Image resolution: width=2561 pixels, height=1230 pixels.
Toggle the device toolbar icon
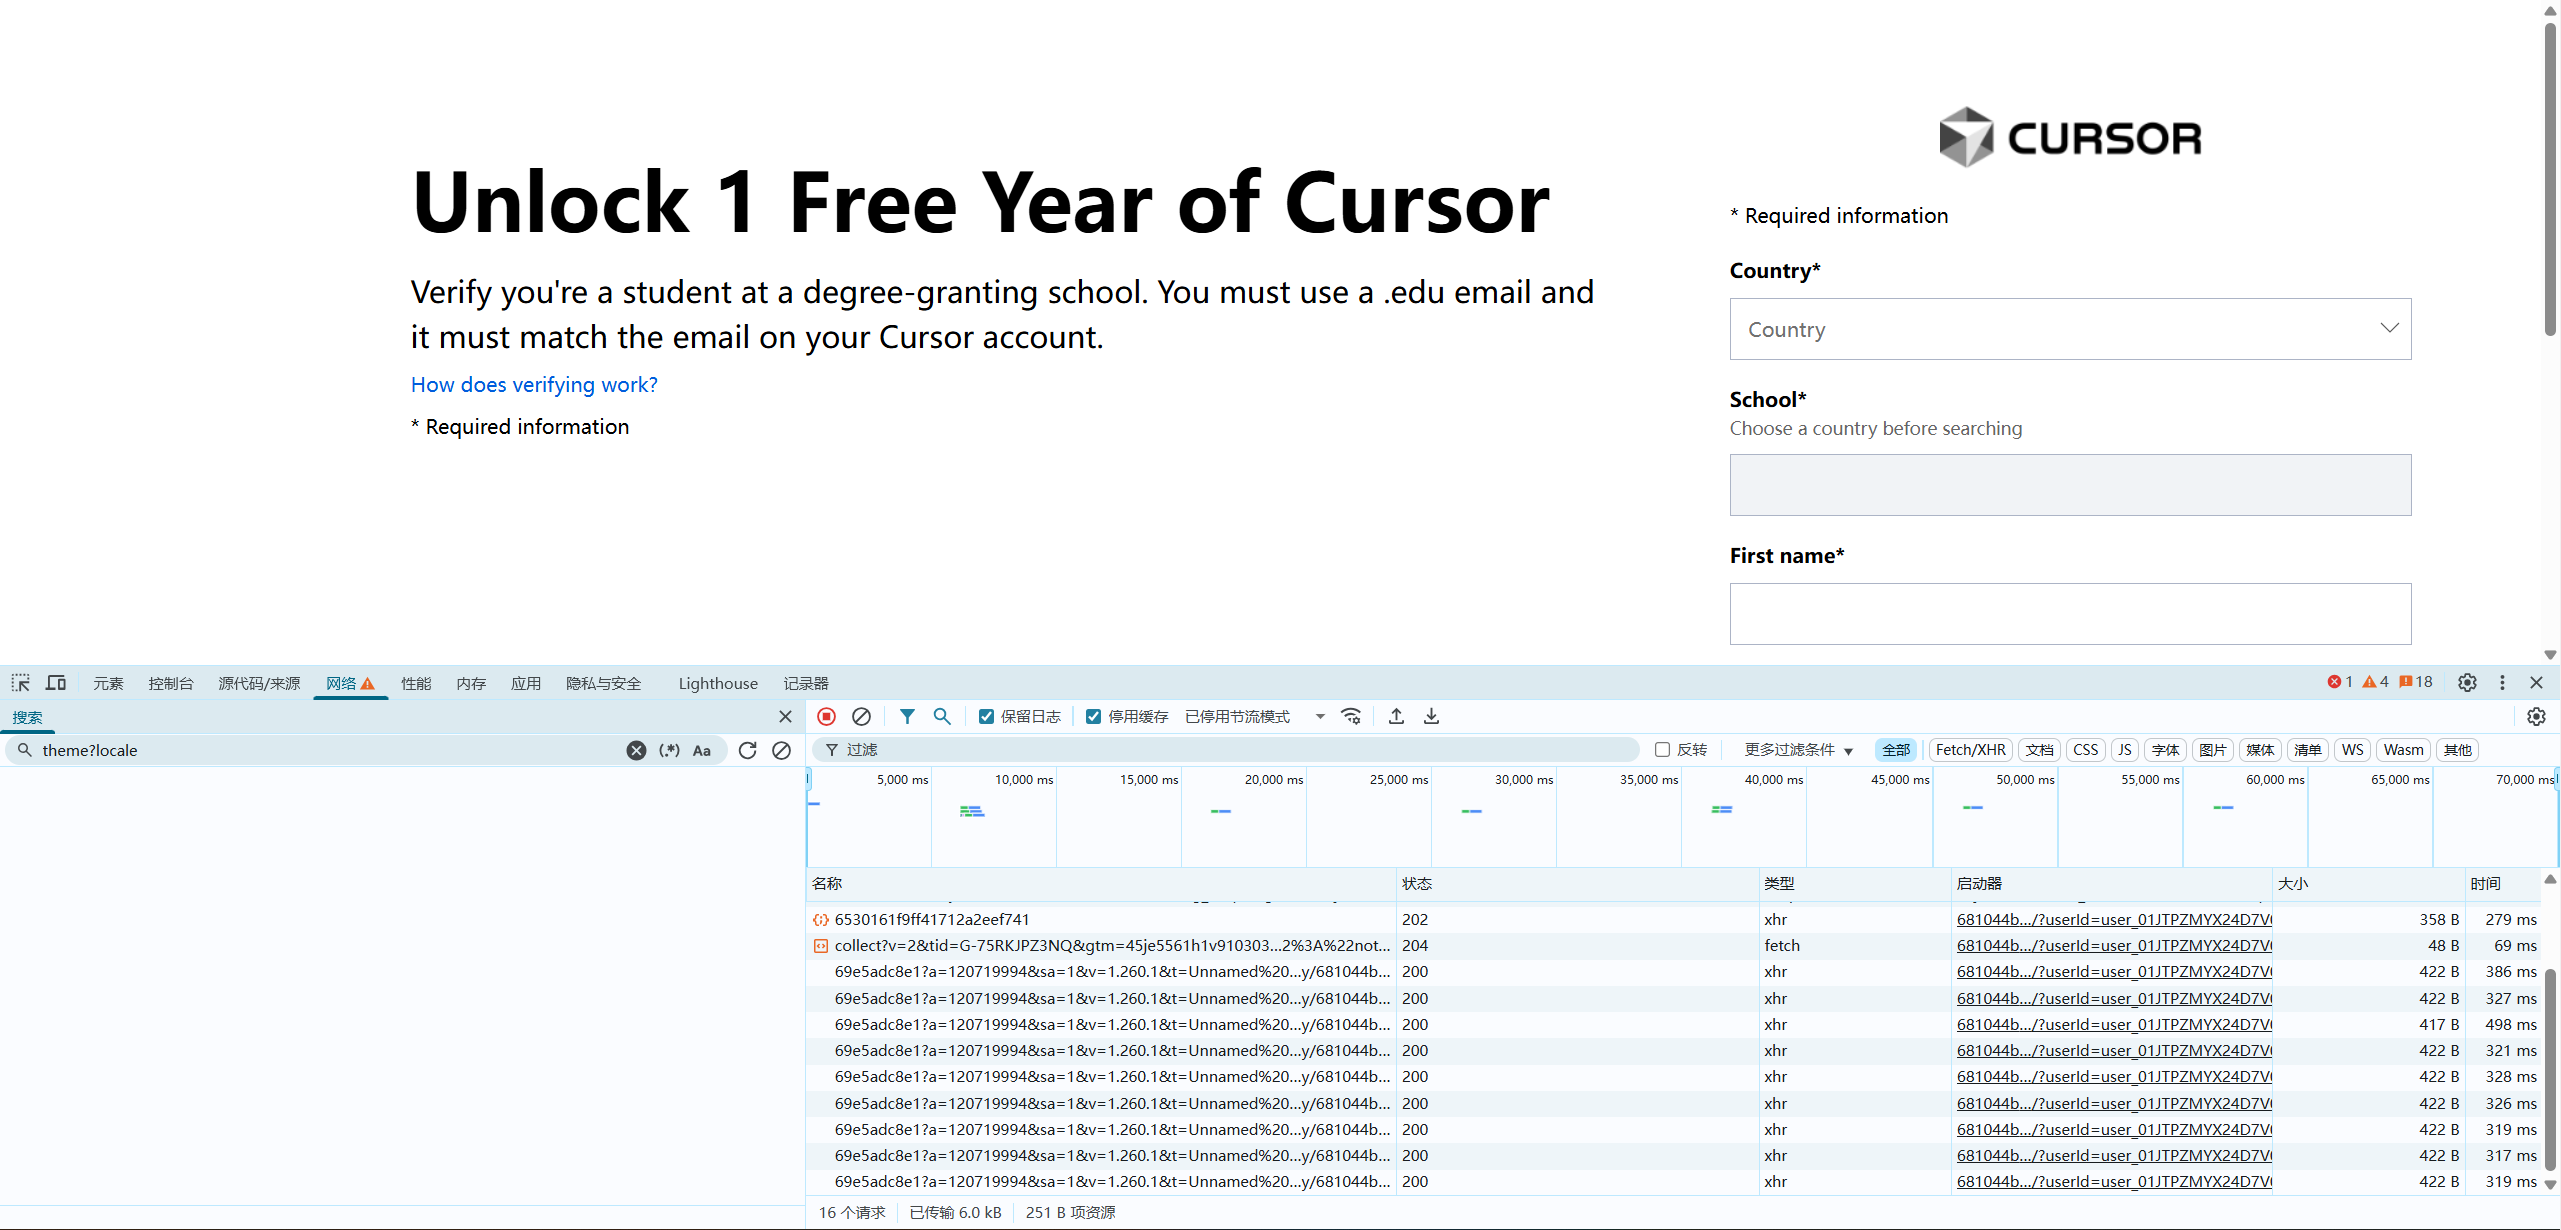[56, 683]
